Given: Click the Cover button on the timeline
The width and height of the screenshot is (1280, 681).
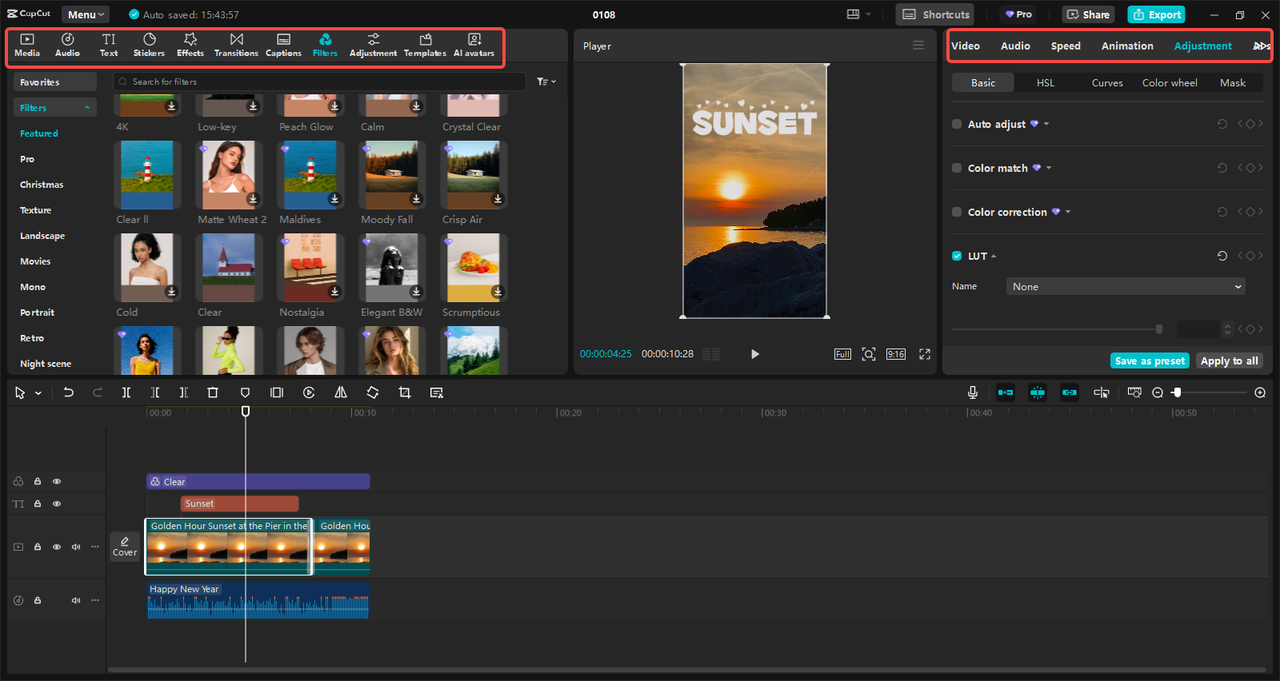Looking at the screenshot, I should coord(124,546).
